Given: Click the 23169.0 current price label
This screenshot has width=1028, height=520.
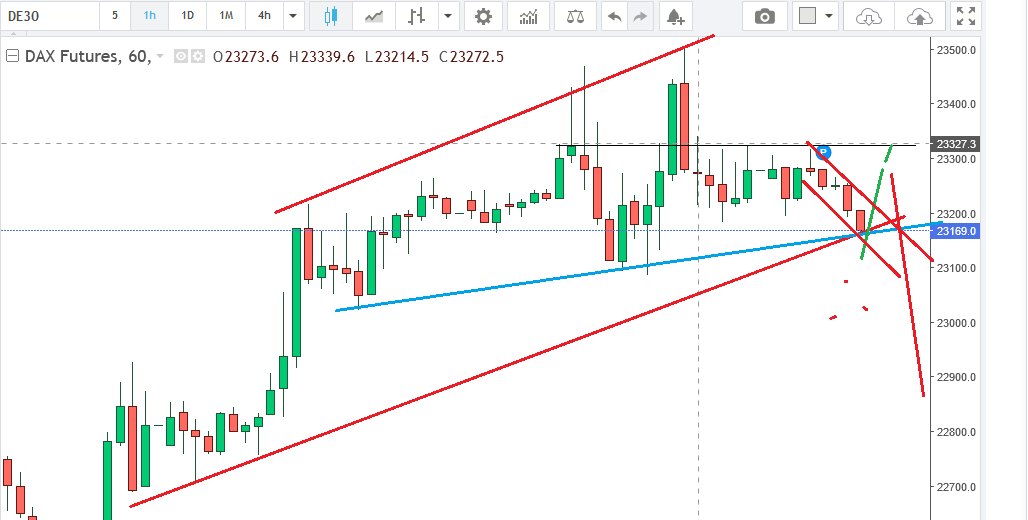Looking at the screenshot, I should [x=955, y=231].
